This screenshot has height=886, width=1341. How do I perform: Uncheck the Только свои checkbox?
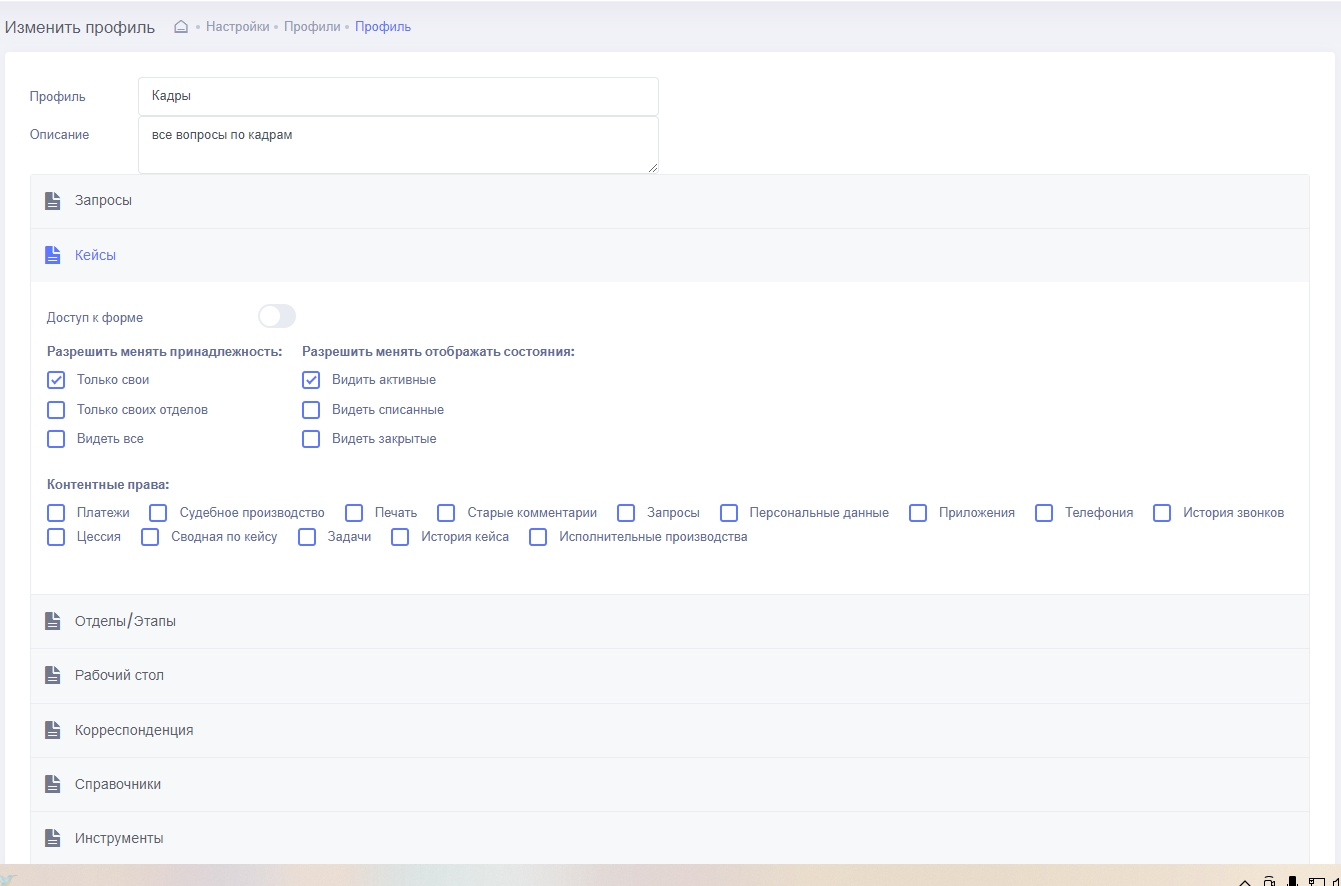coord(57,380)
